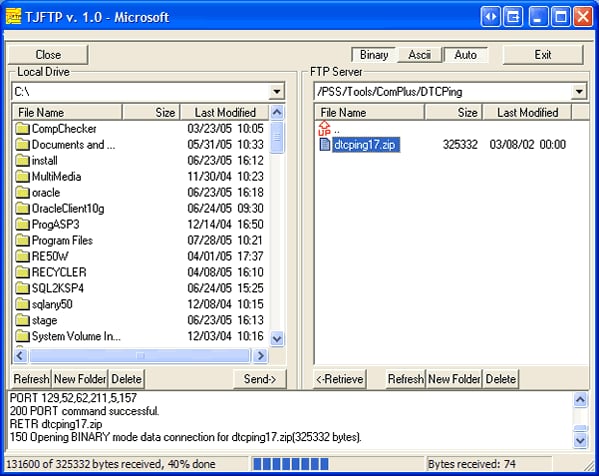Select dtcping17.zip file name on FTP server

[x=366, y=145]
